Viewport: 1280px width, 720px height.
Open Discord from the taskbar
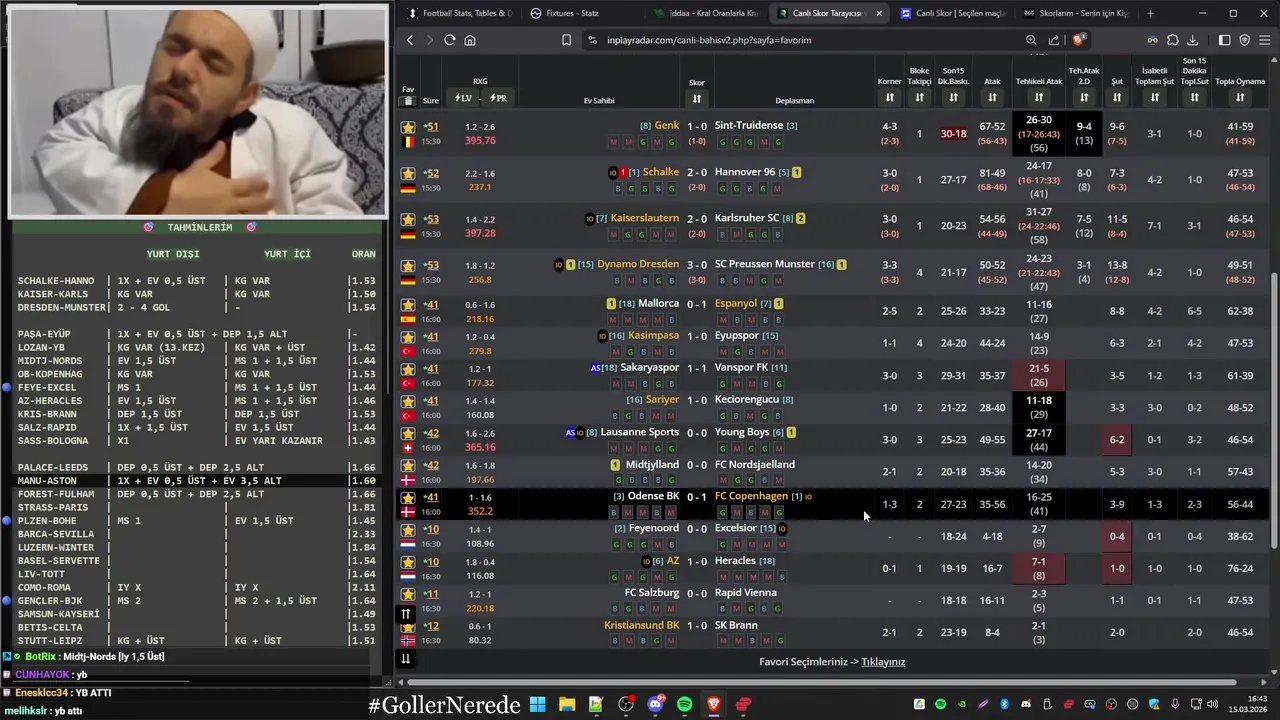(x=655, y=705)
